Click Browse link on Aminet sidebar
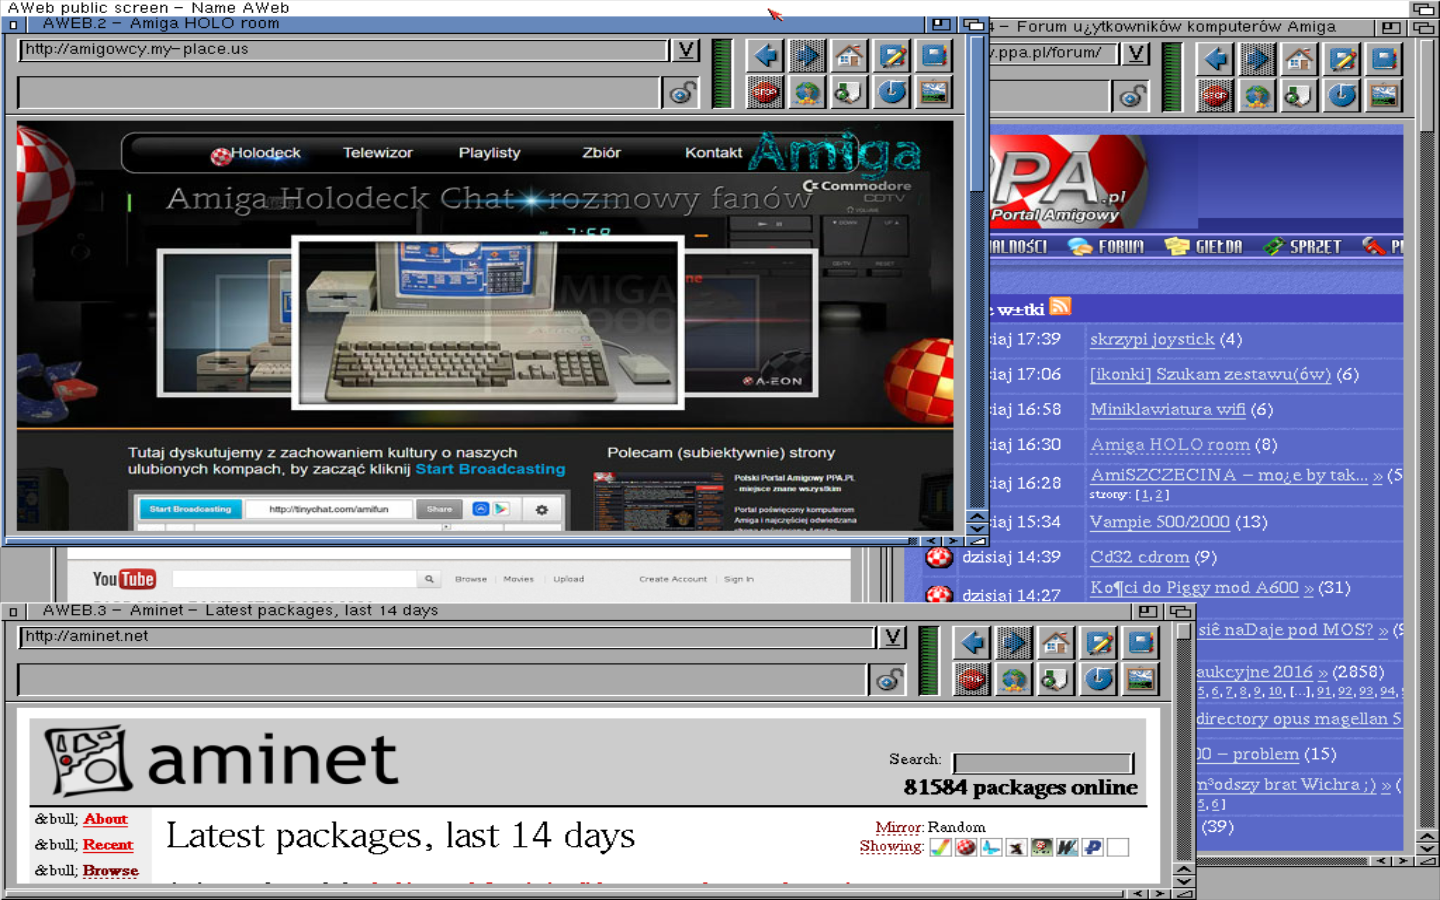The image size is (1440, 900). 111,871
